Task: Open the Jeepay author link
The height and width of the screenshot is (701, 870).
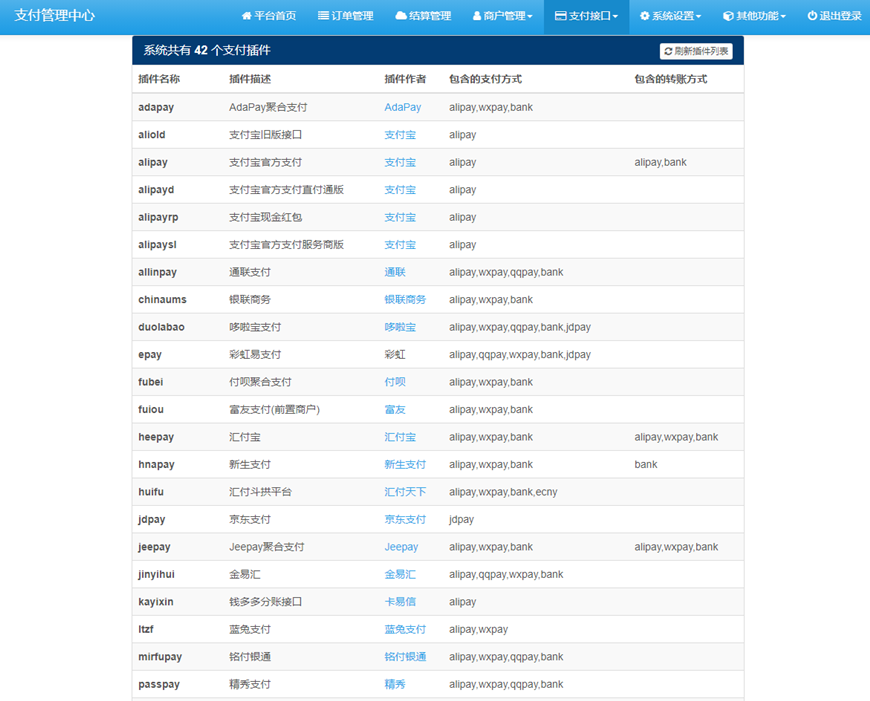Action: click(x=401, y=547)
